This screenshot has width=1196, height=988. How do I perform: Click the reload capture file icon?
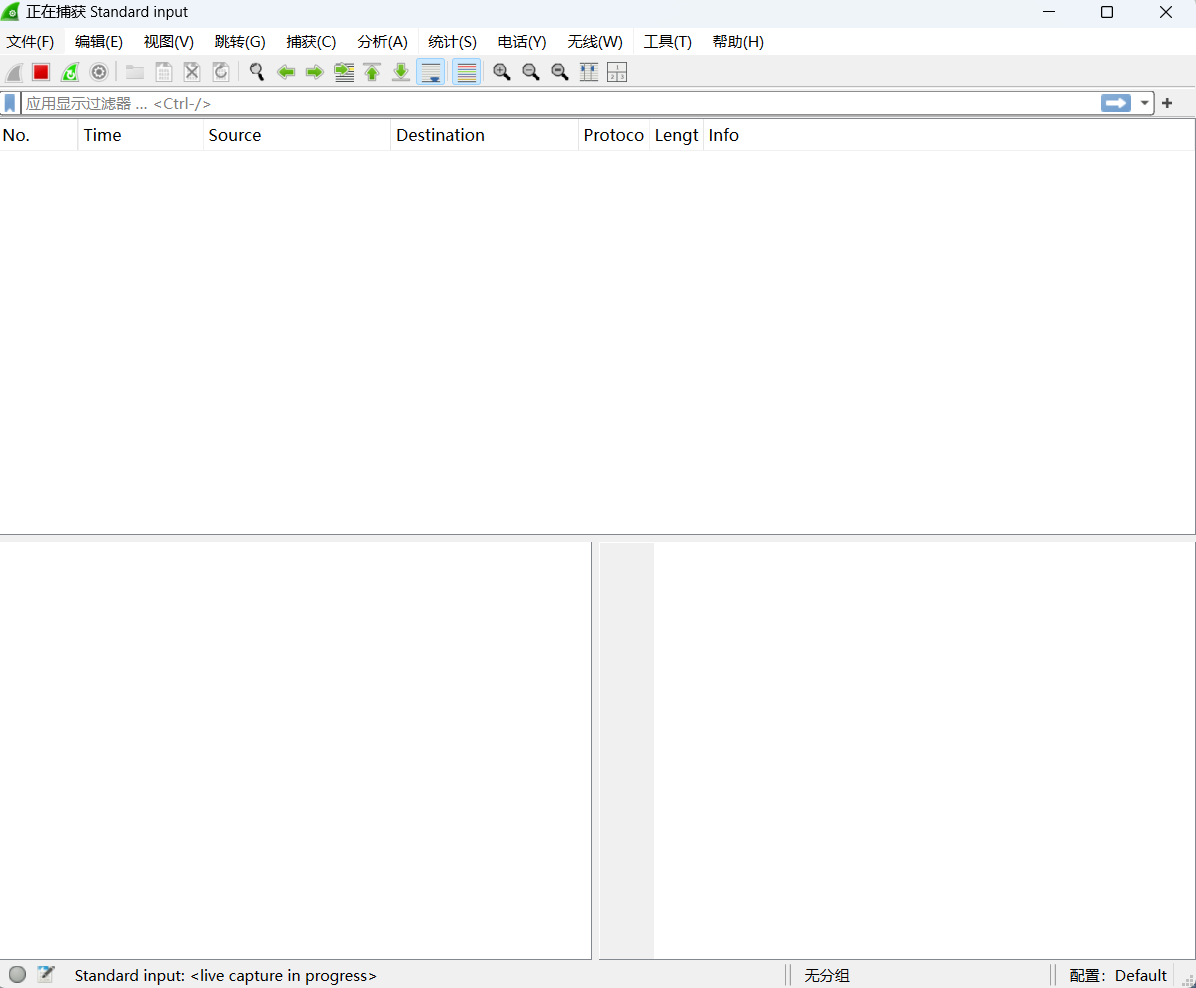[x=221, y=72]
